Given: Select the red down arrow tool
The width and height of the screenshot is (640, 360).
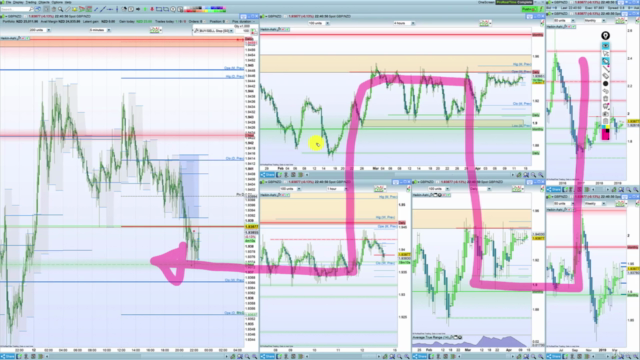Looking at the screenshot, I should [x=152, y=9].
